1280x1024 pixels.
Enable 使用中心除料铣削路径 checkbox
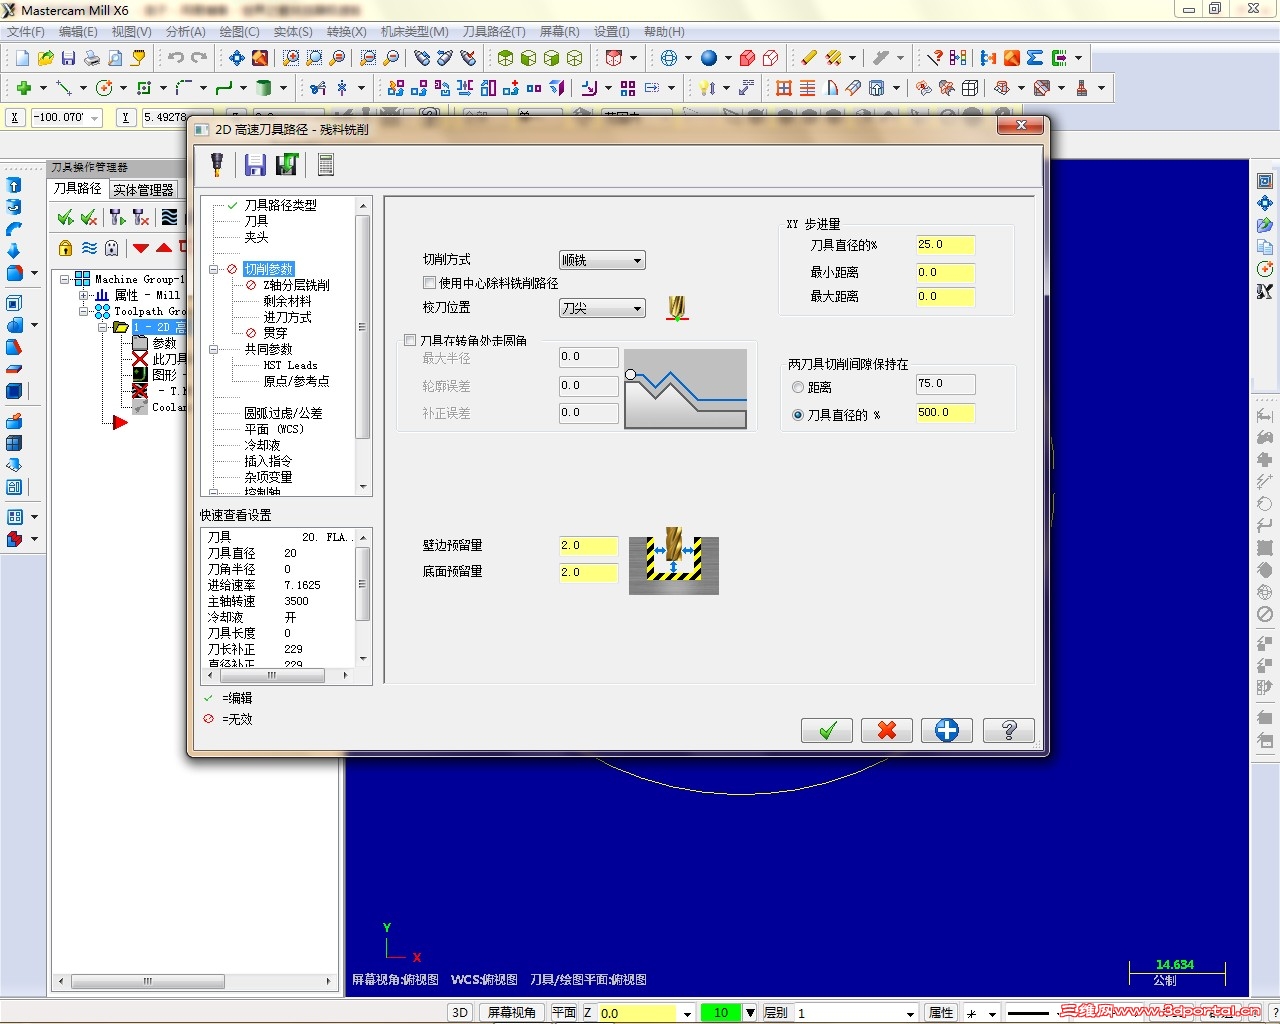(x=429, y=283)
